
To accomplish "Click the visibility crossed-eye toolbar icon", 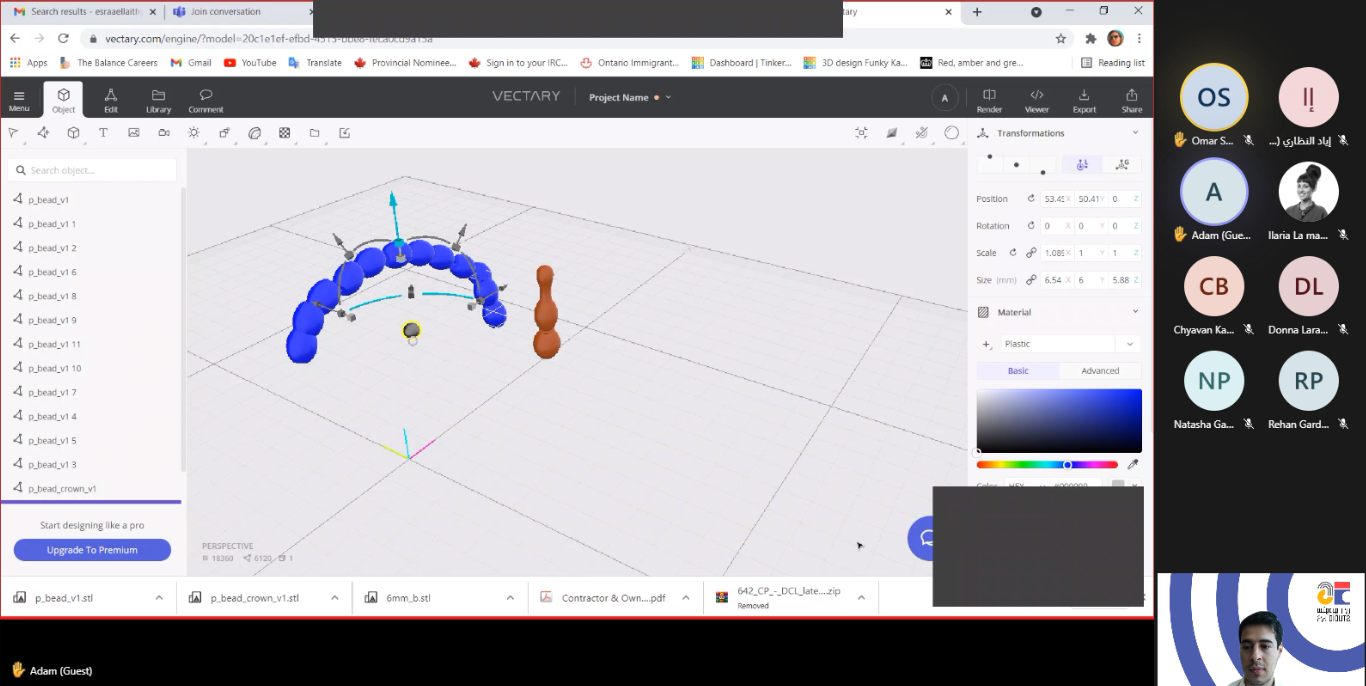I will pyautogui.click(x=922, y=132).
